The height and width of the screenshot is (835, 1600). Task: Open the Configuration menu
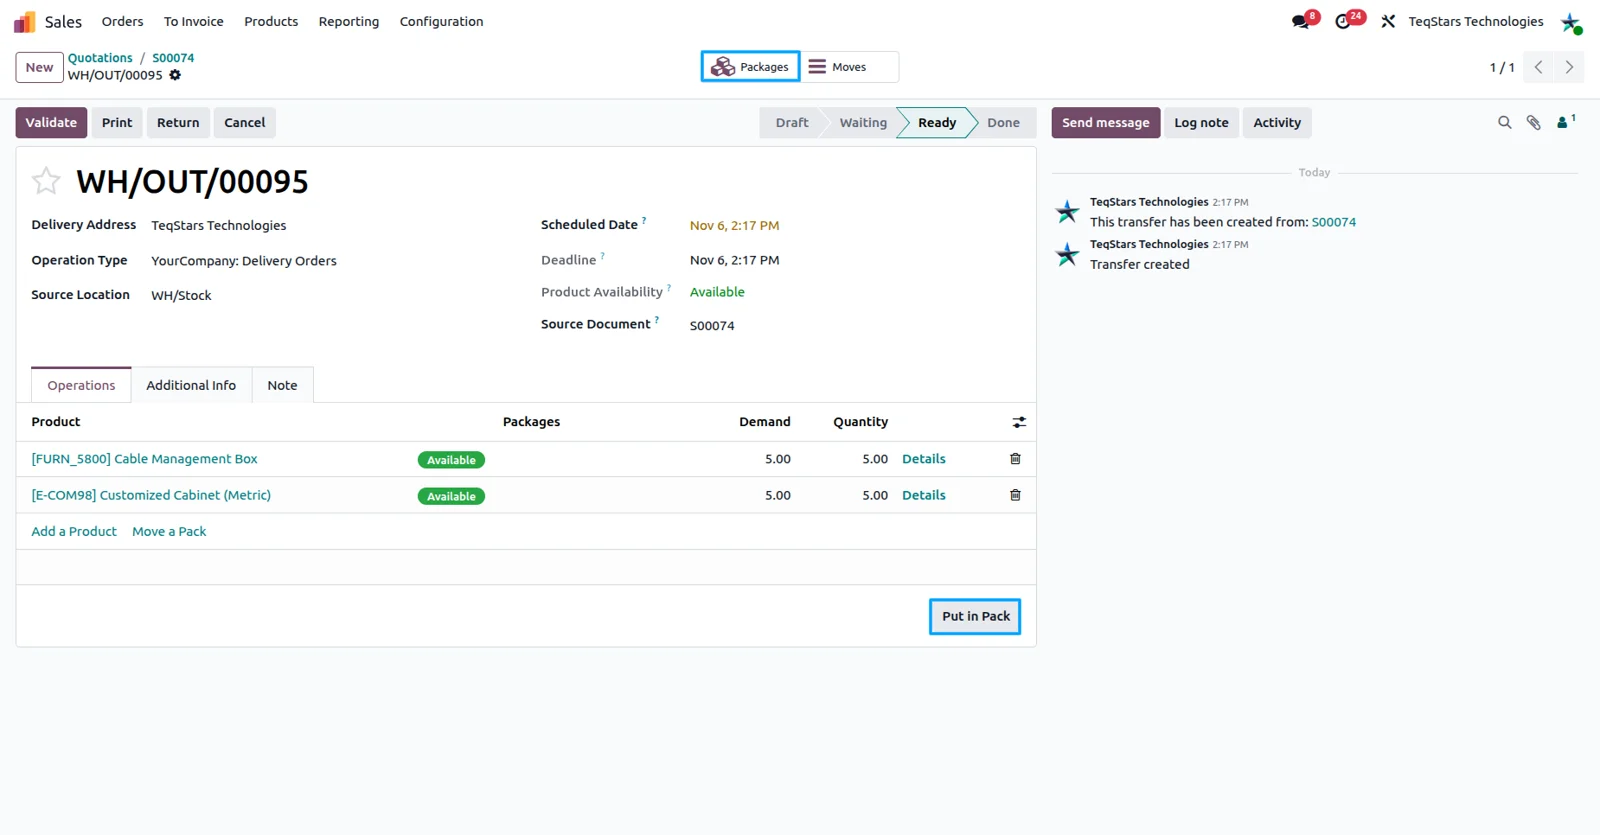[x=441, y=21]
